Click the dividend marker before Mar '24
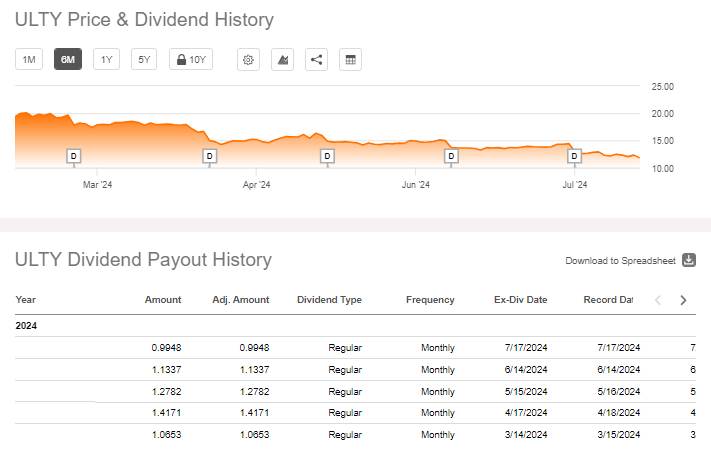 (73, 156)
